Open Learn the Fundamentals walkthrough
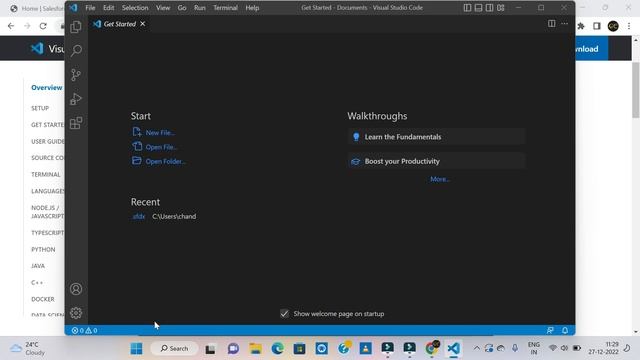The image size is (640, 360). 436,137
